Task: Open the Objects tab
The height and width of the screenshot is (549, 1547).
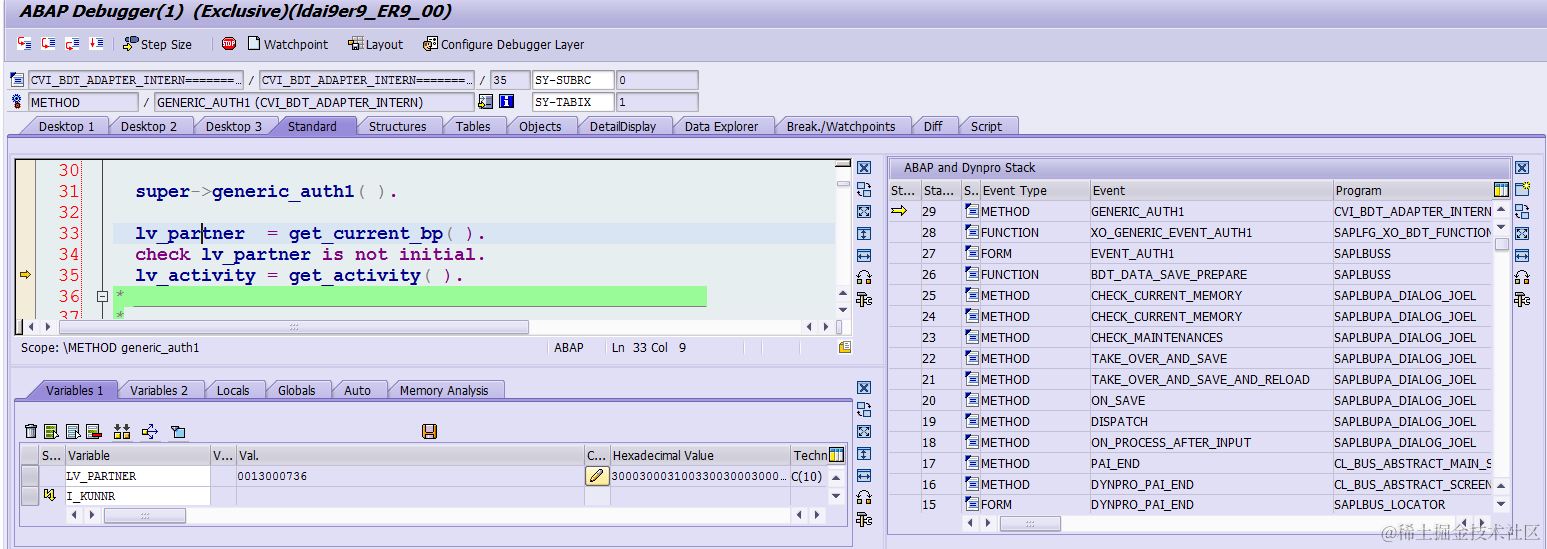Action: click(x=540, y=126)
